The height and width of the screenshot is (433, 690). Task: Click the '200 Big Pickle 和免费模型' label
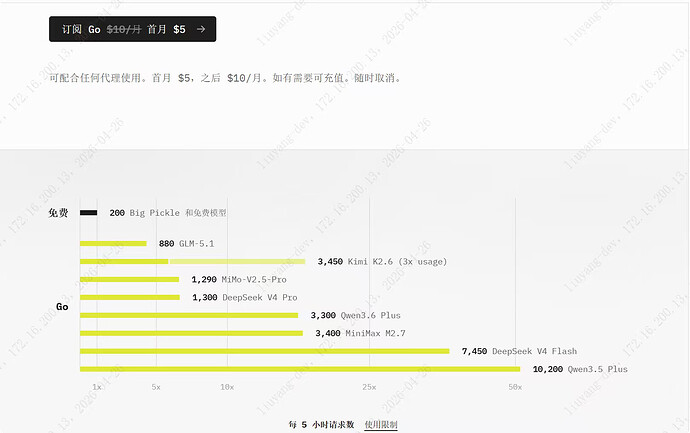click(168, 213)
